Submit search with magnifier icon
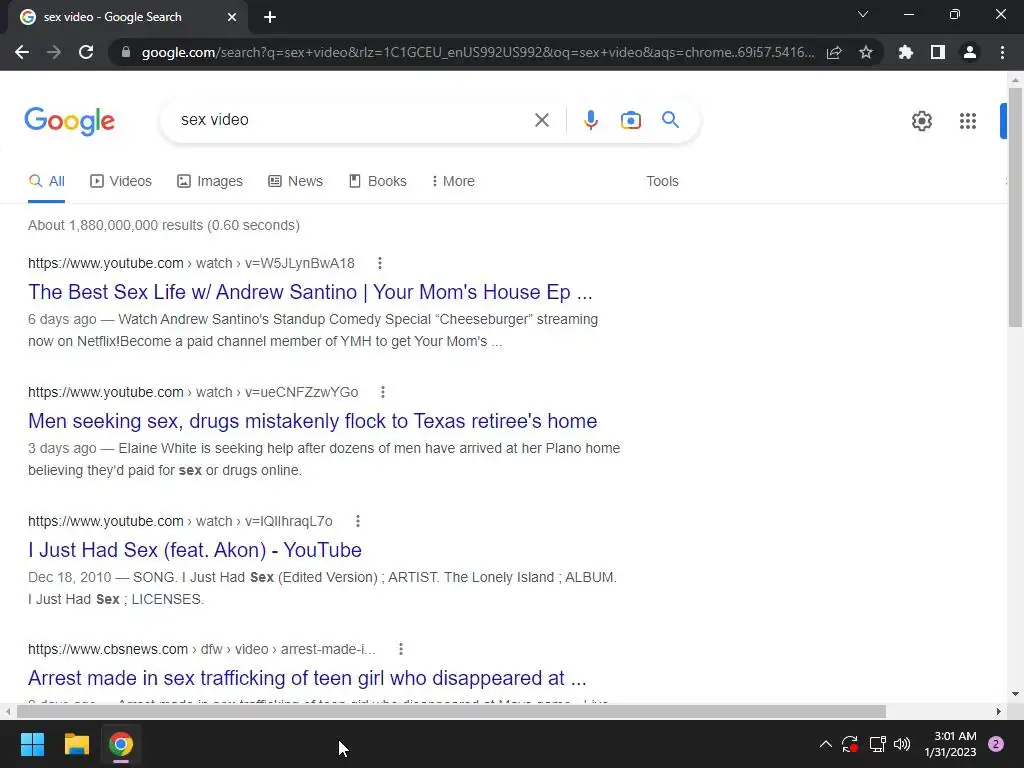Image resolution: width=1024 pixels, height=768 pixels. pos(670,120)
